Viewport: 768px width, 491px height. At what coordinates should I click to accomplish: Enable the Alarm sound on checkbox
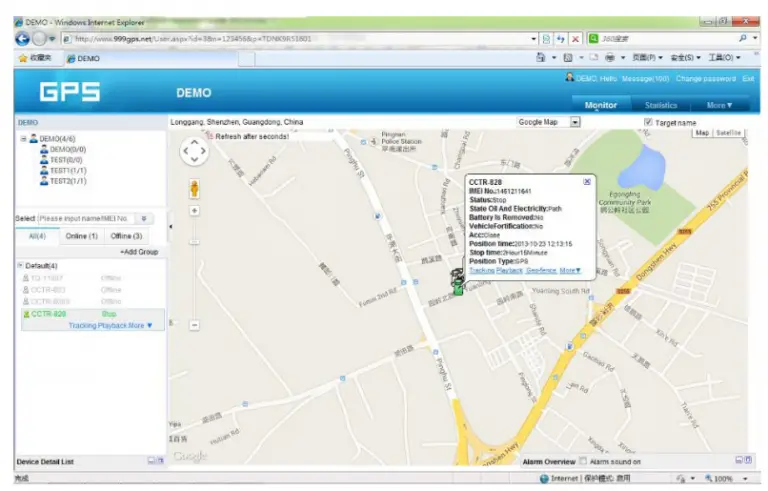[x=583, y=461]
